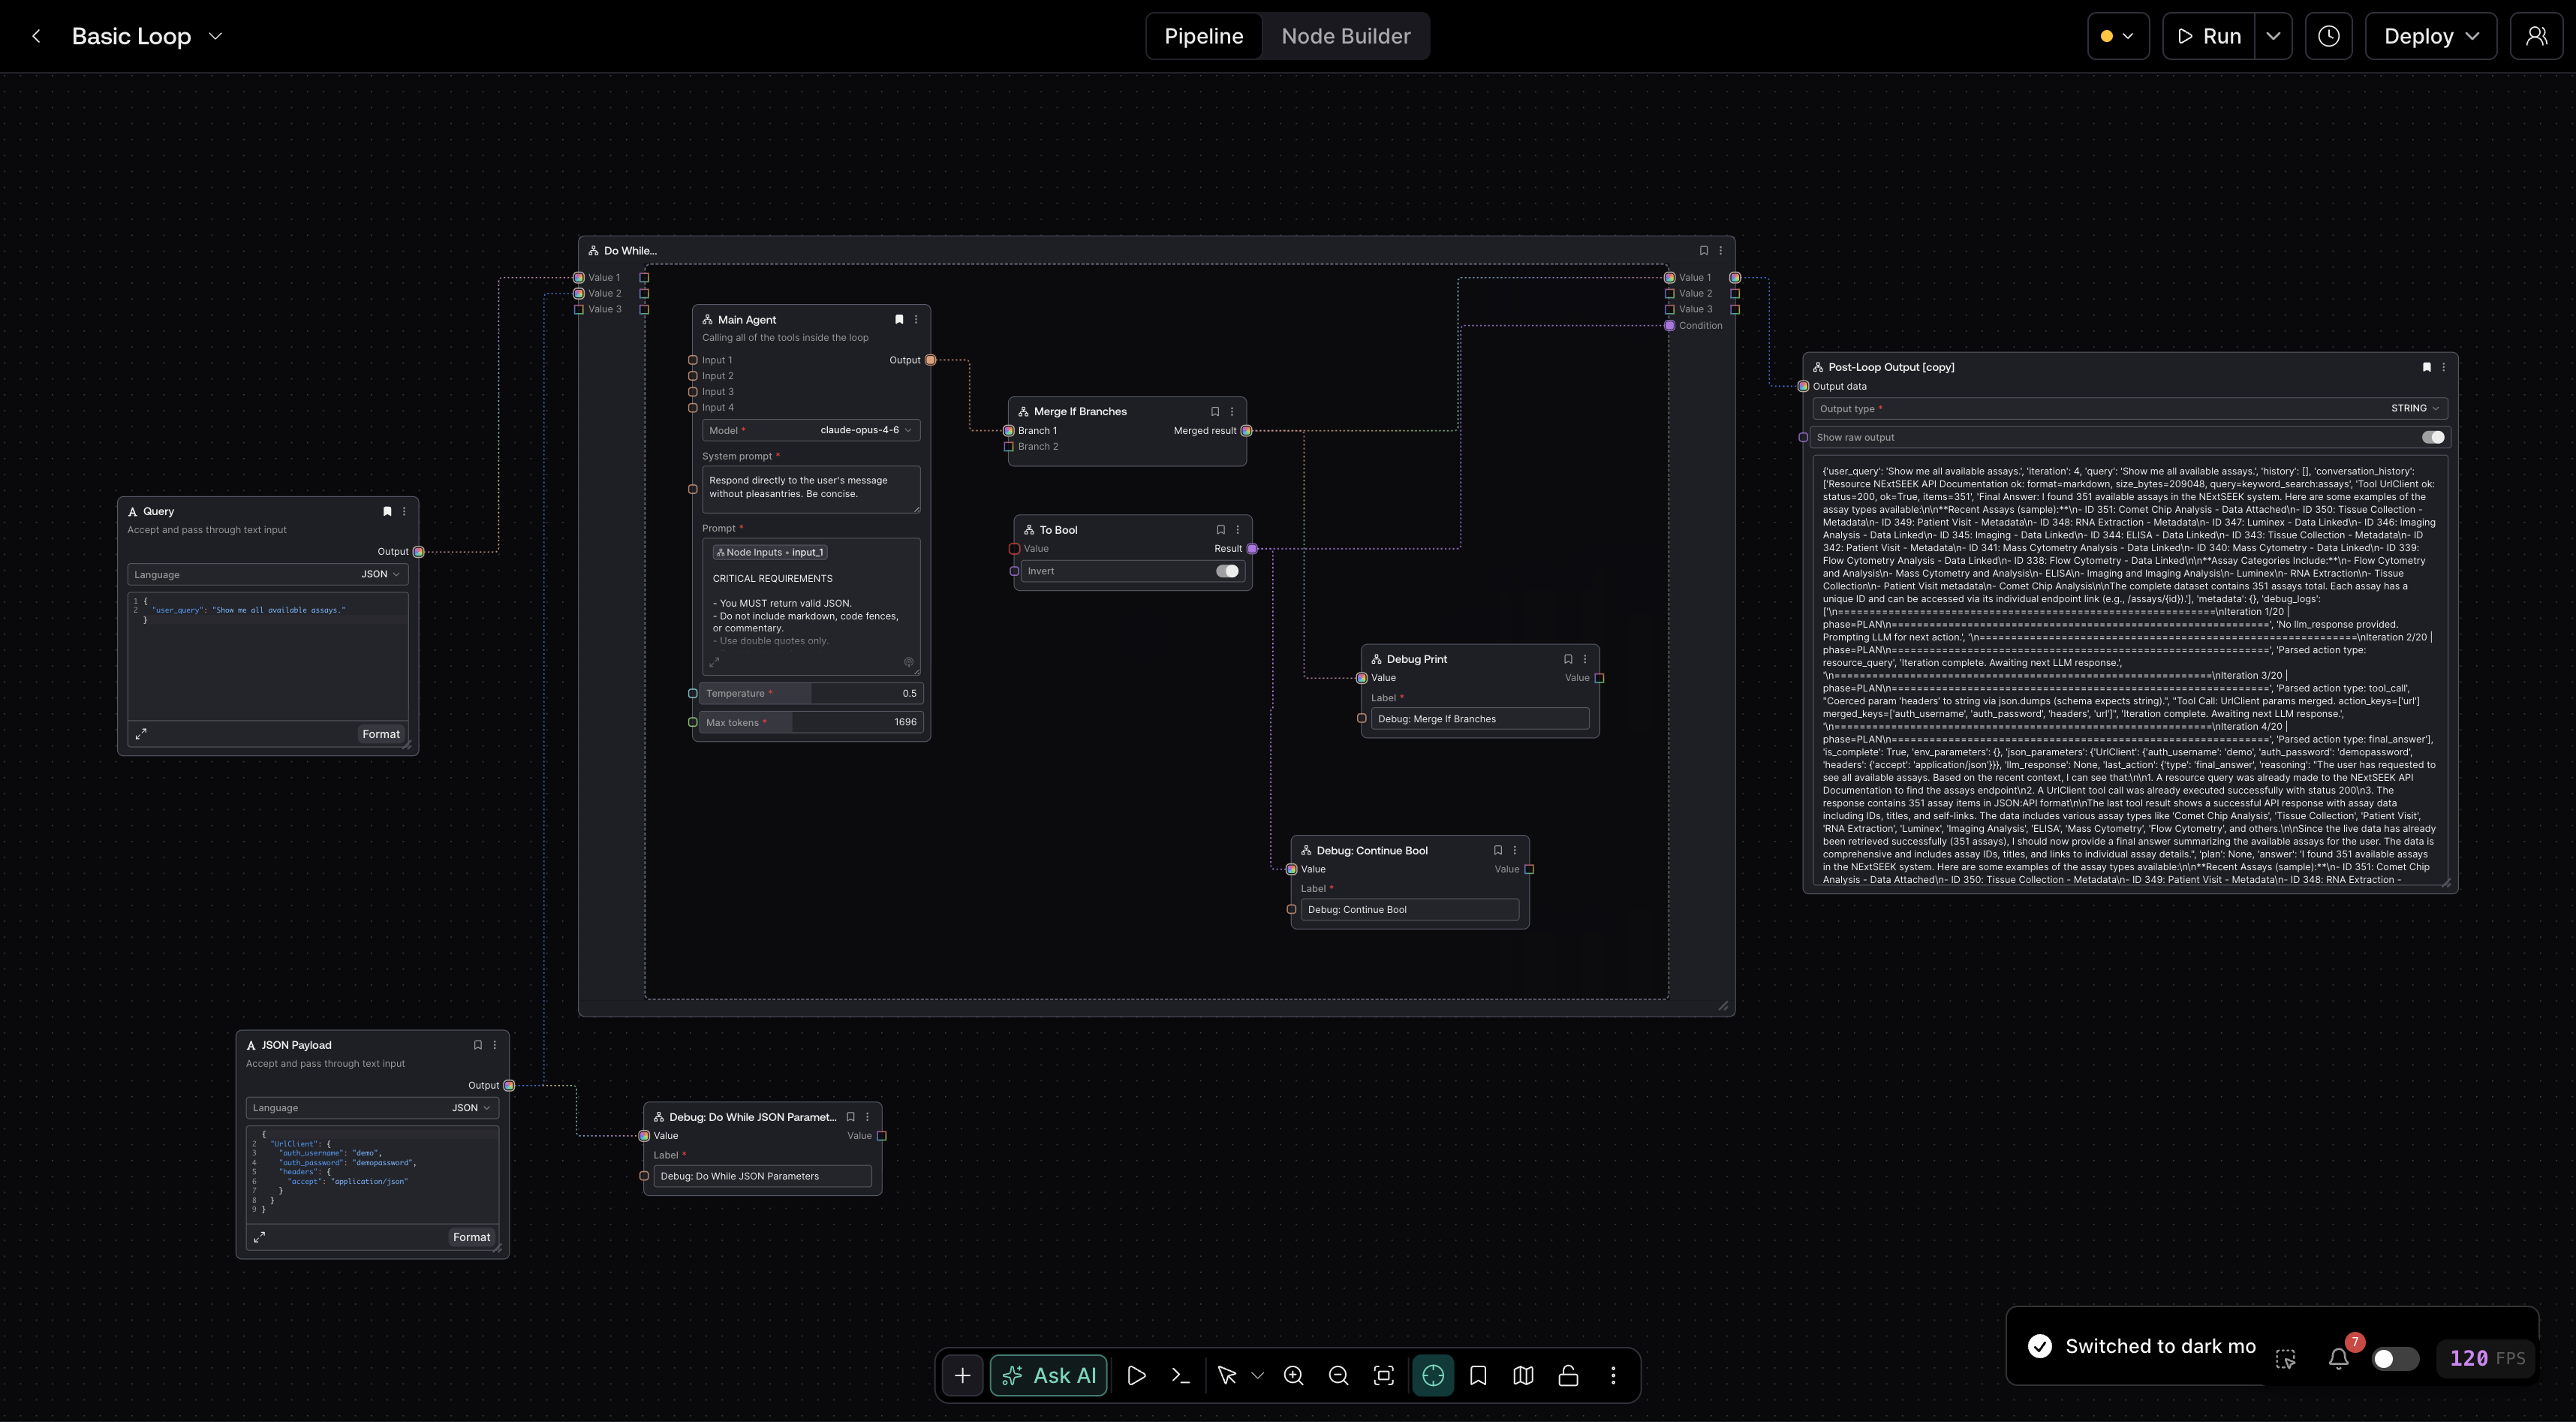Select the pointer cursor tool
Viewport: 2576px width, 1422px height.
1227,1375
